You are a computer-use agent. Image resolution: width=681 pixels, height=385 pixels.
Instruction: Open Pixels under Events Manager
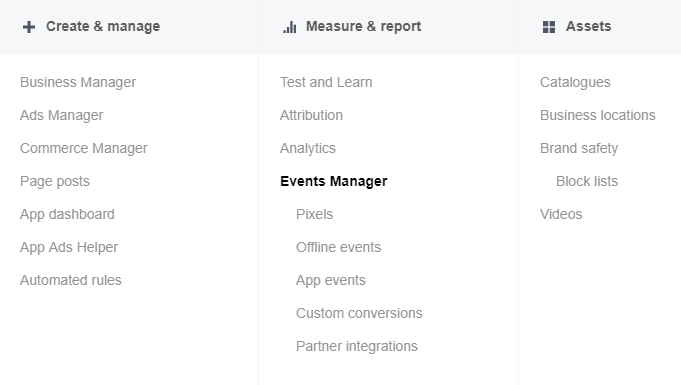(314, 214)
